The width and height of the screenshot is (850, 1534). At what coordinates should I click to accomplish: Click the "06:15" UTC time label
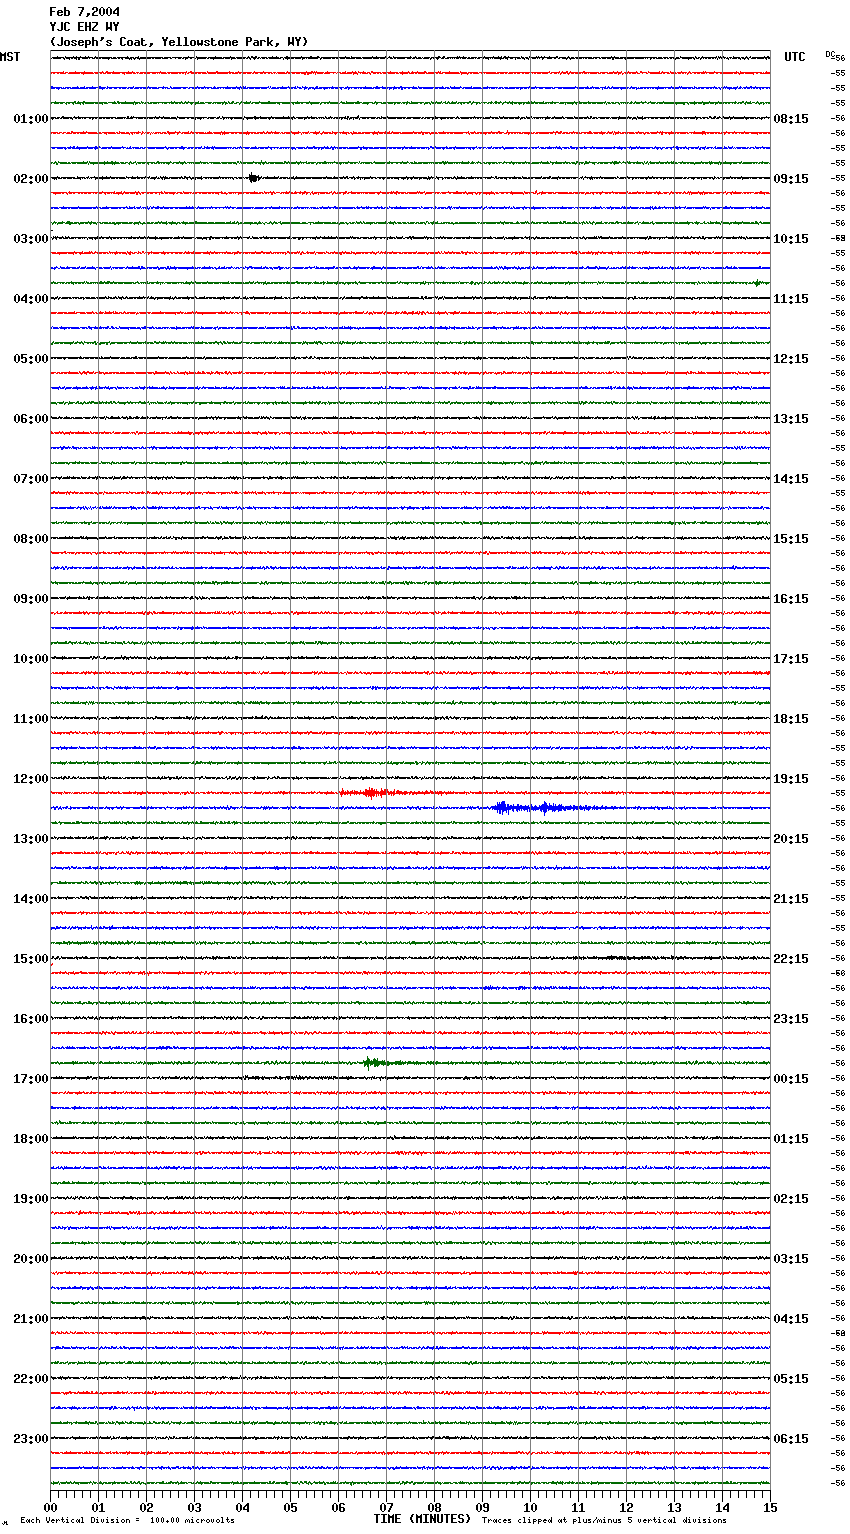point(791,1439)
